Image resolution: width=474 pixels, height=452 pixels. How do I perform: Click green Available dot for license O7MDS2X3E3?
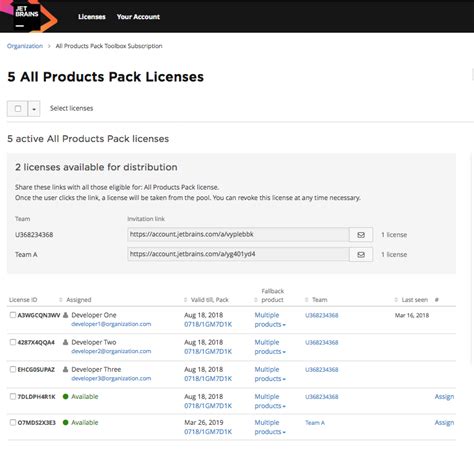tap(66, 423)
